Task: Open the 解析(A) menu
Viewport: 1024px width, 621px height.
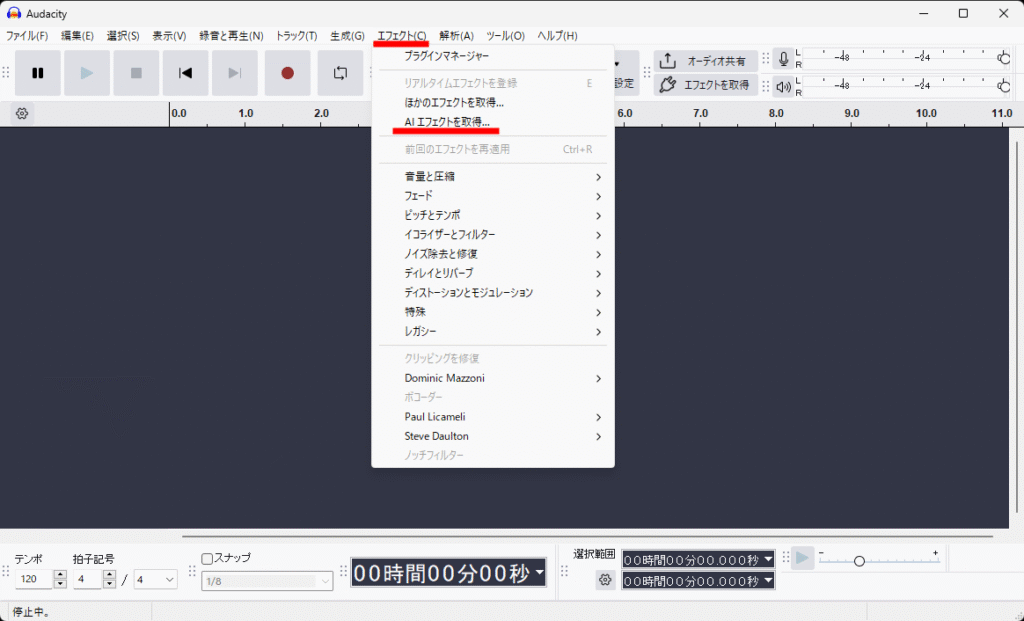Action: tap(456, 36)
